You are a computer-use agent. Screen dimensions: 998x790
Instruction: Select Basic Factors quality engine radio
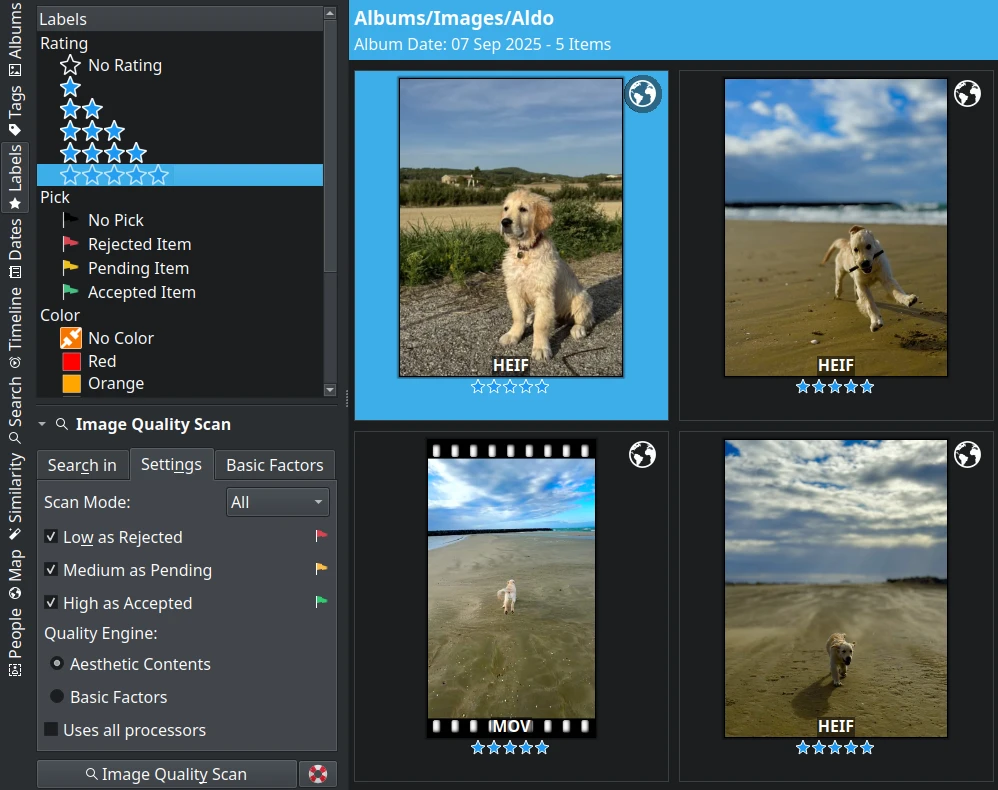tap(57, 697)
